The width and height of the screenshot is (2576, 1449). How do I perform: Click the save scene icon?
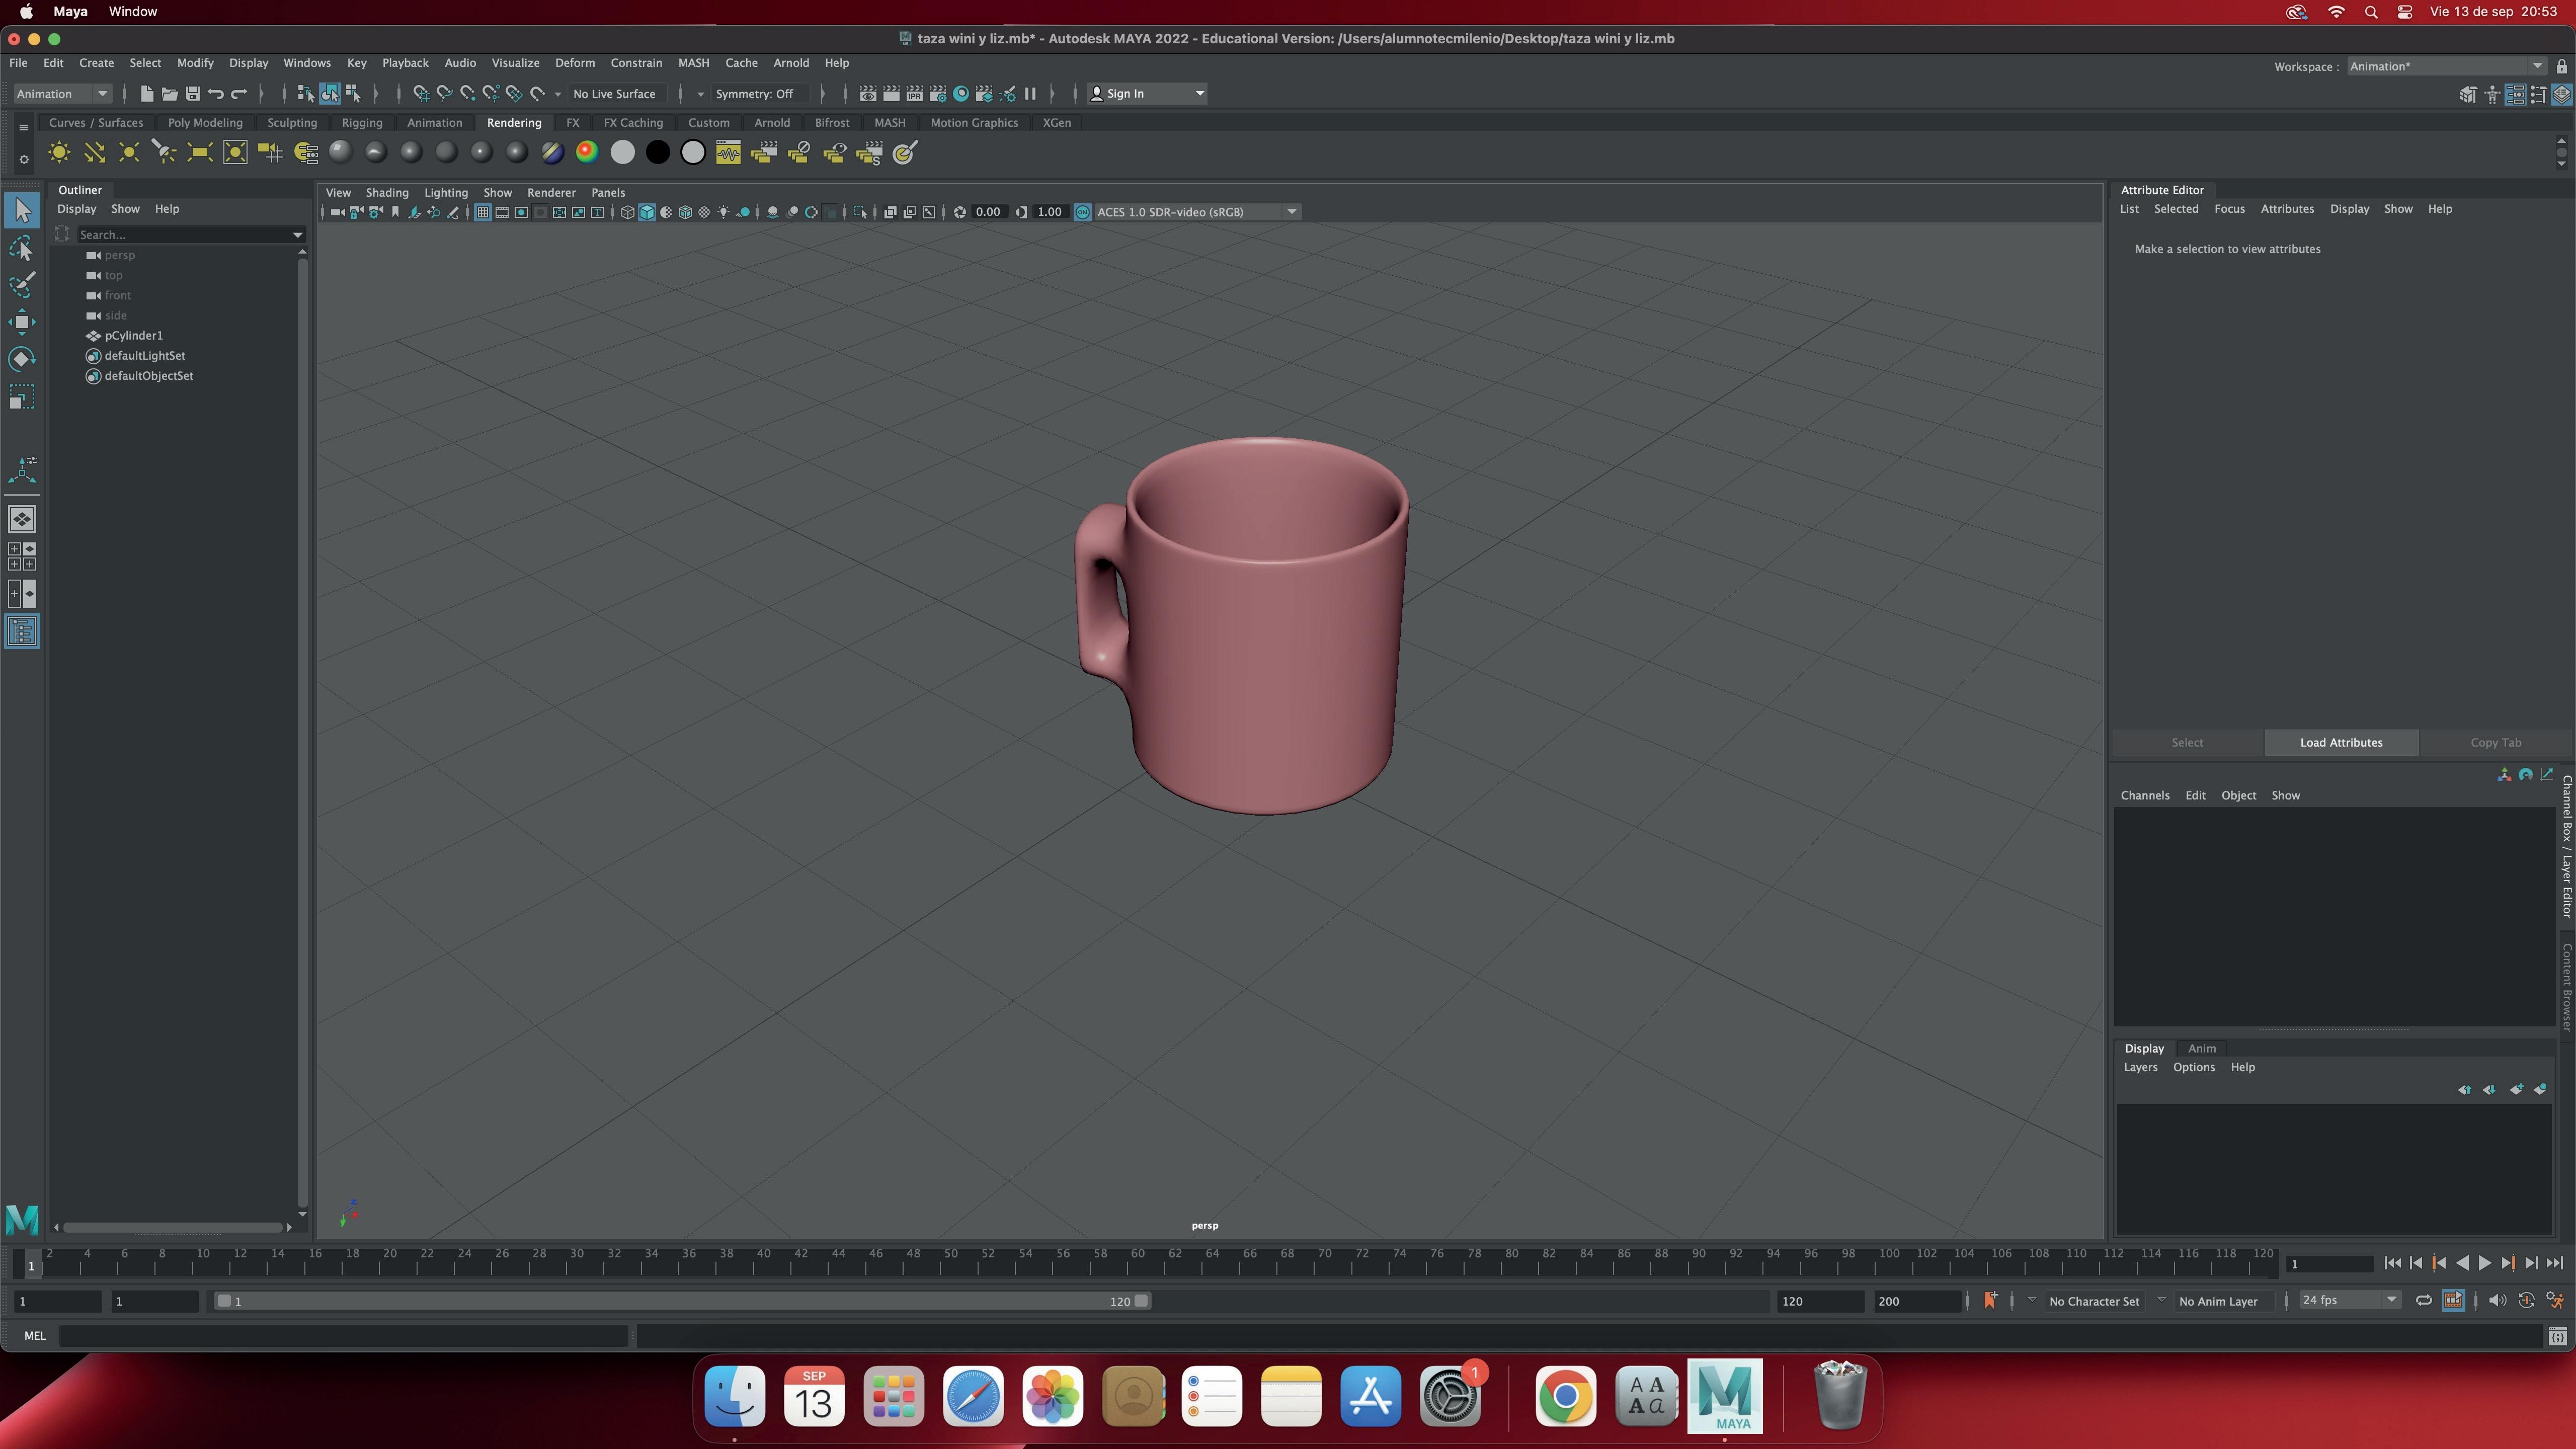pos(193,94)
